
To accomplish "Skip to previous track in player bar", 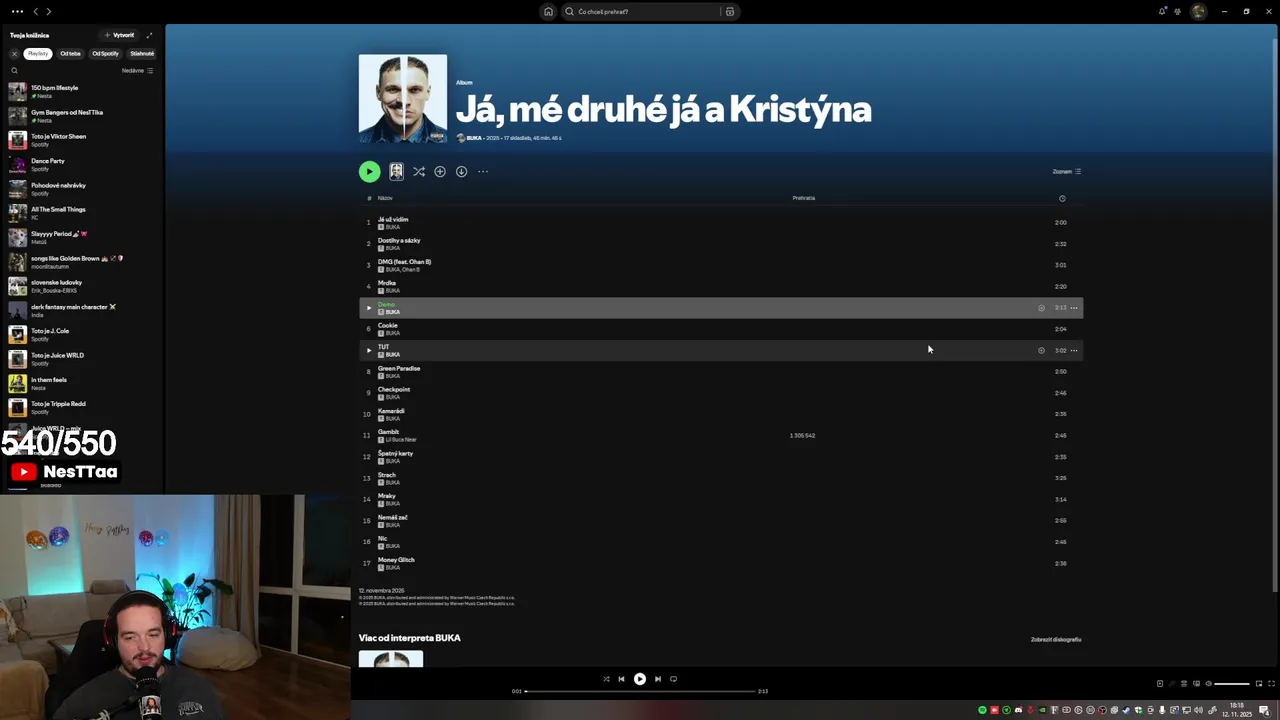I will [x=621, y=679].
